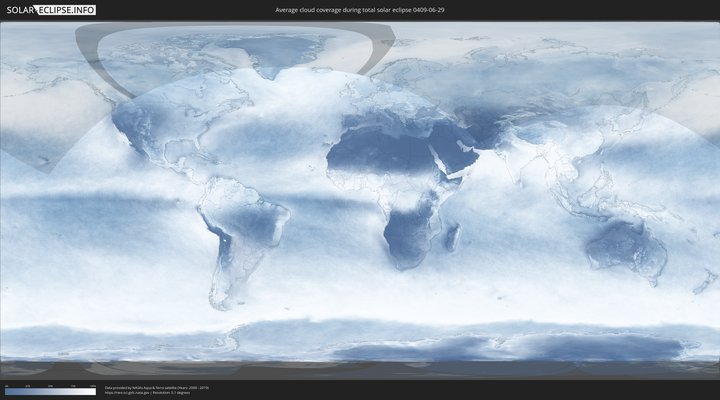
Task: Click the neo.sci.gsfc.nasa.gov URL text
Action: [127, 393]
